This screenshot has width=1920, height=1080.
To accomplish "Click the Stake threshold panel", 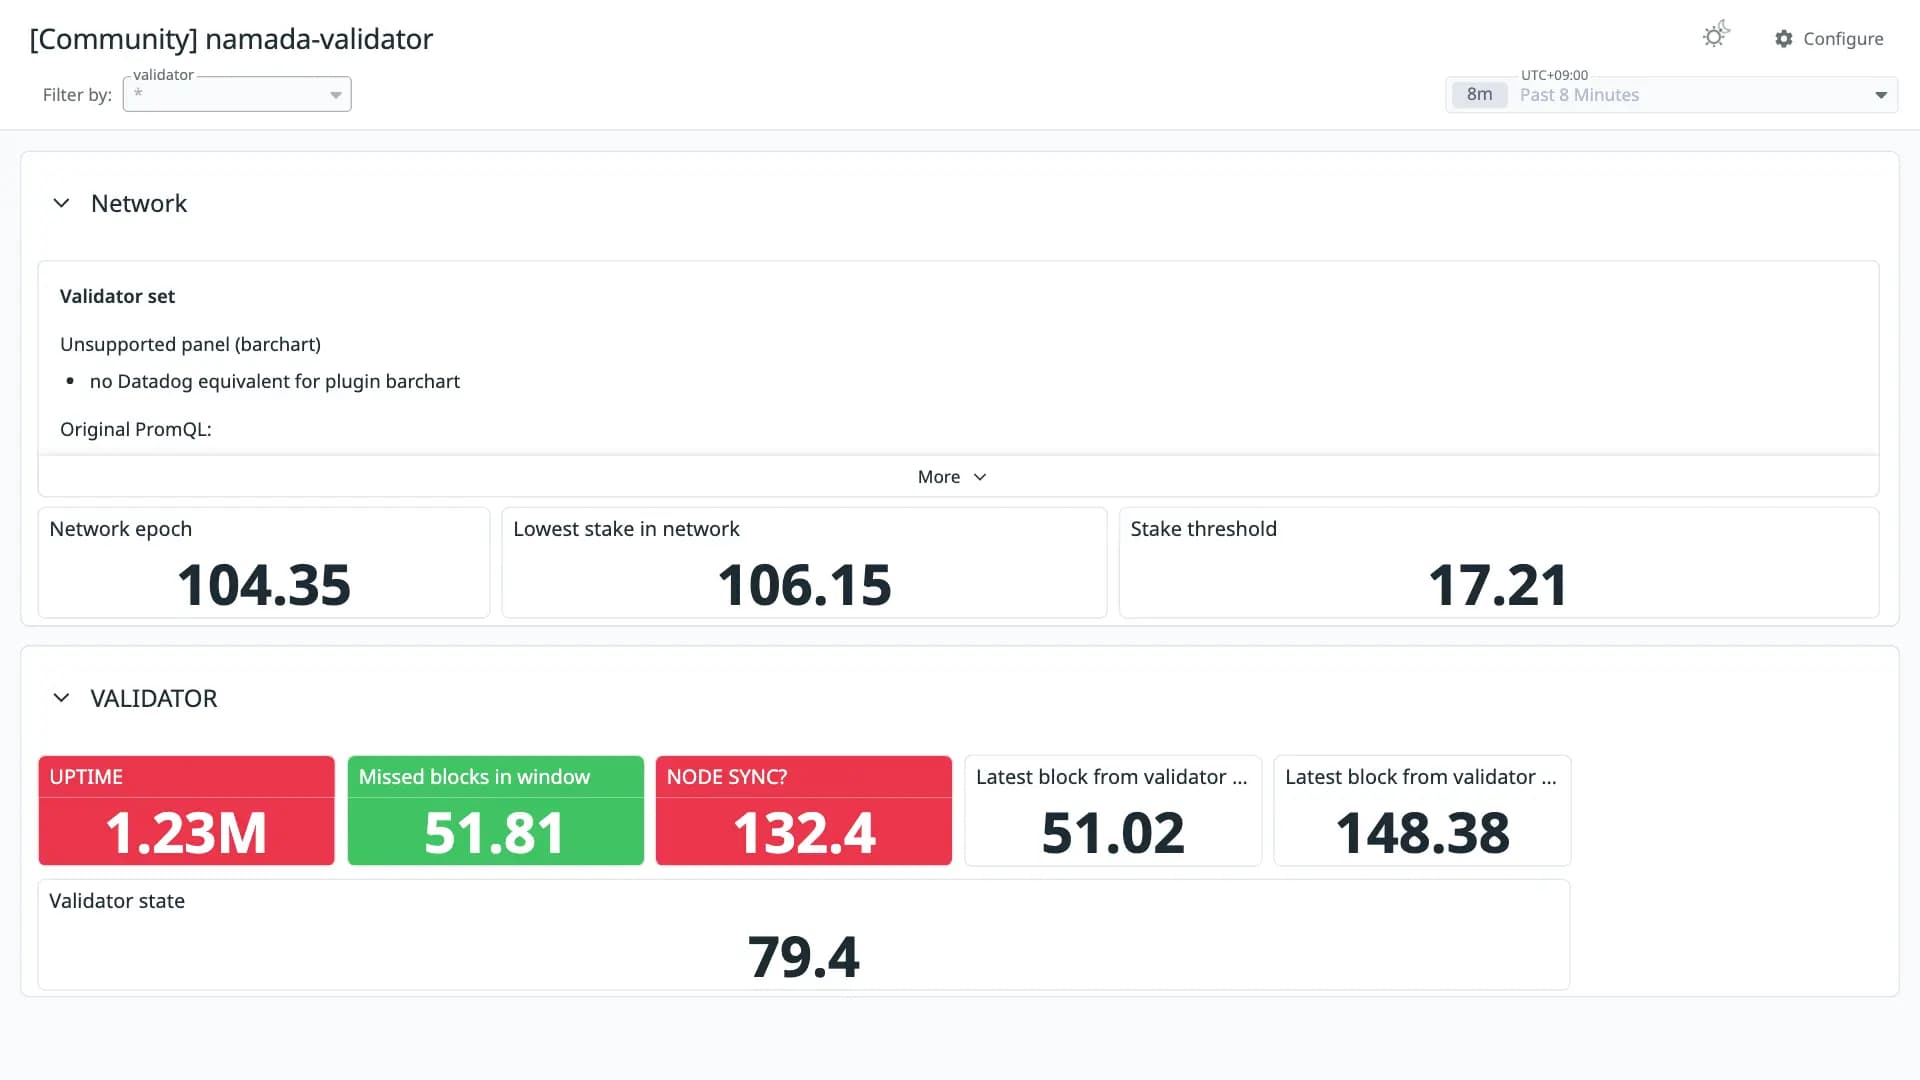I will point(1499,563).
